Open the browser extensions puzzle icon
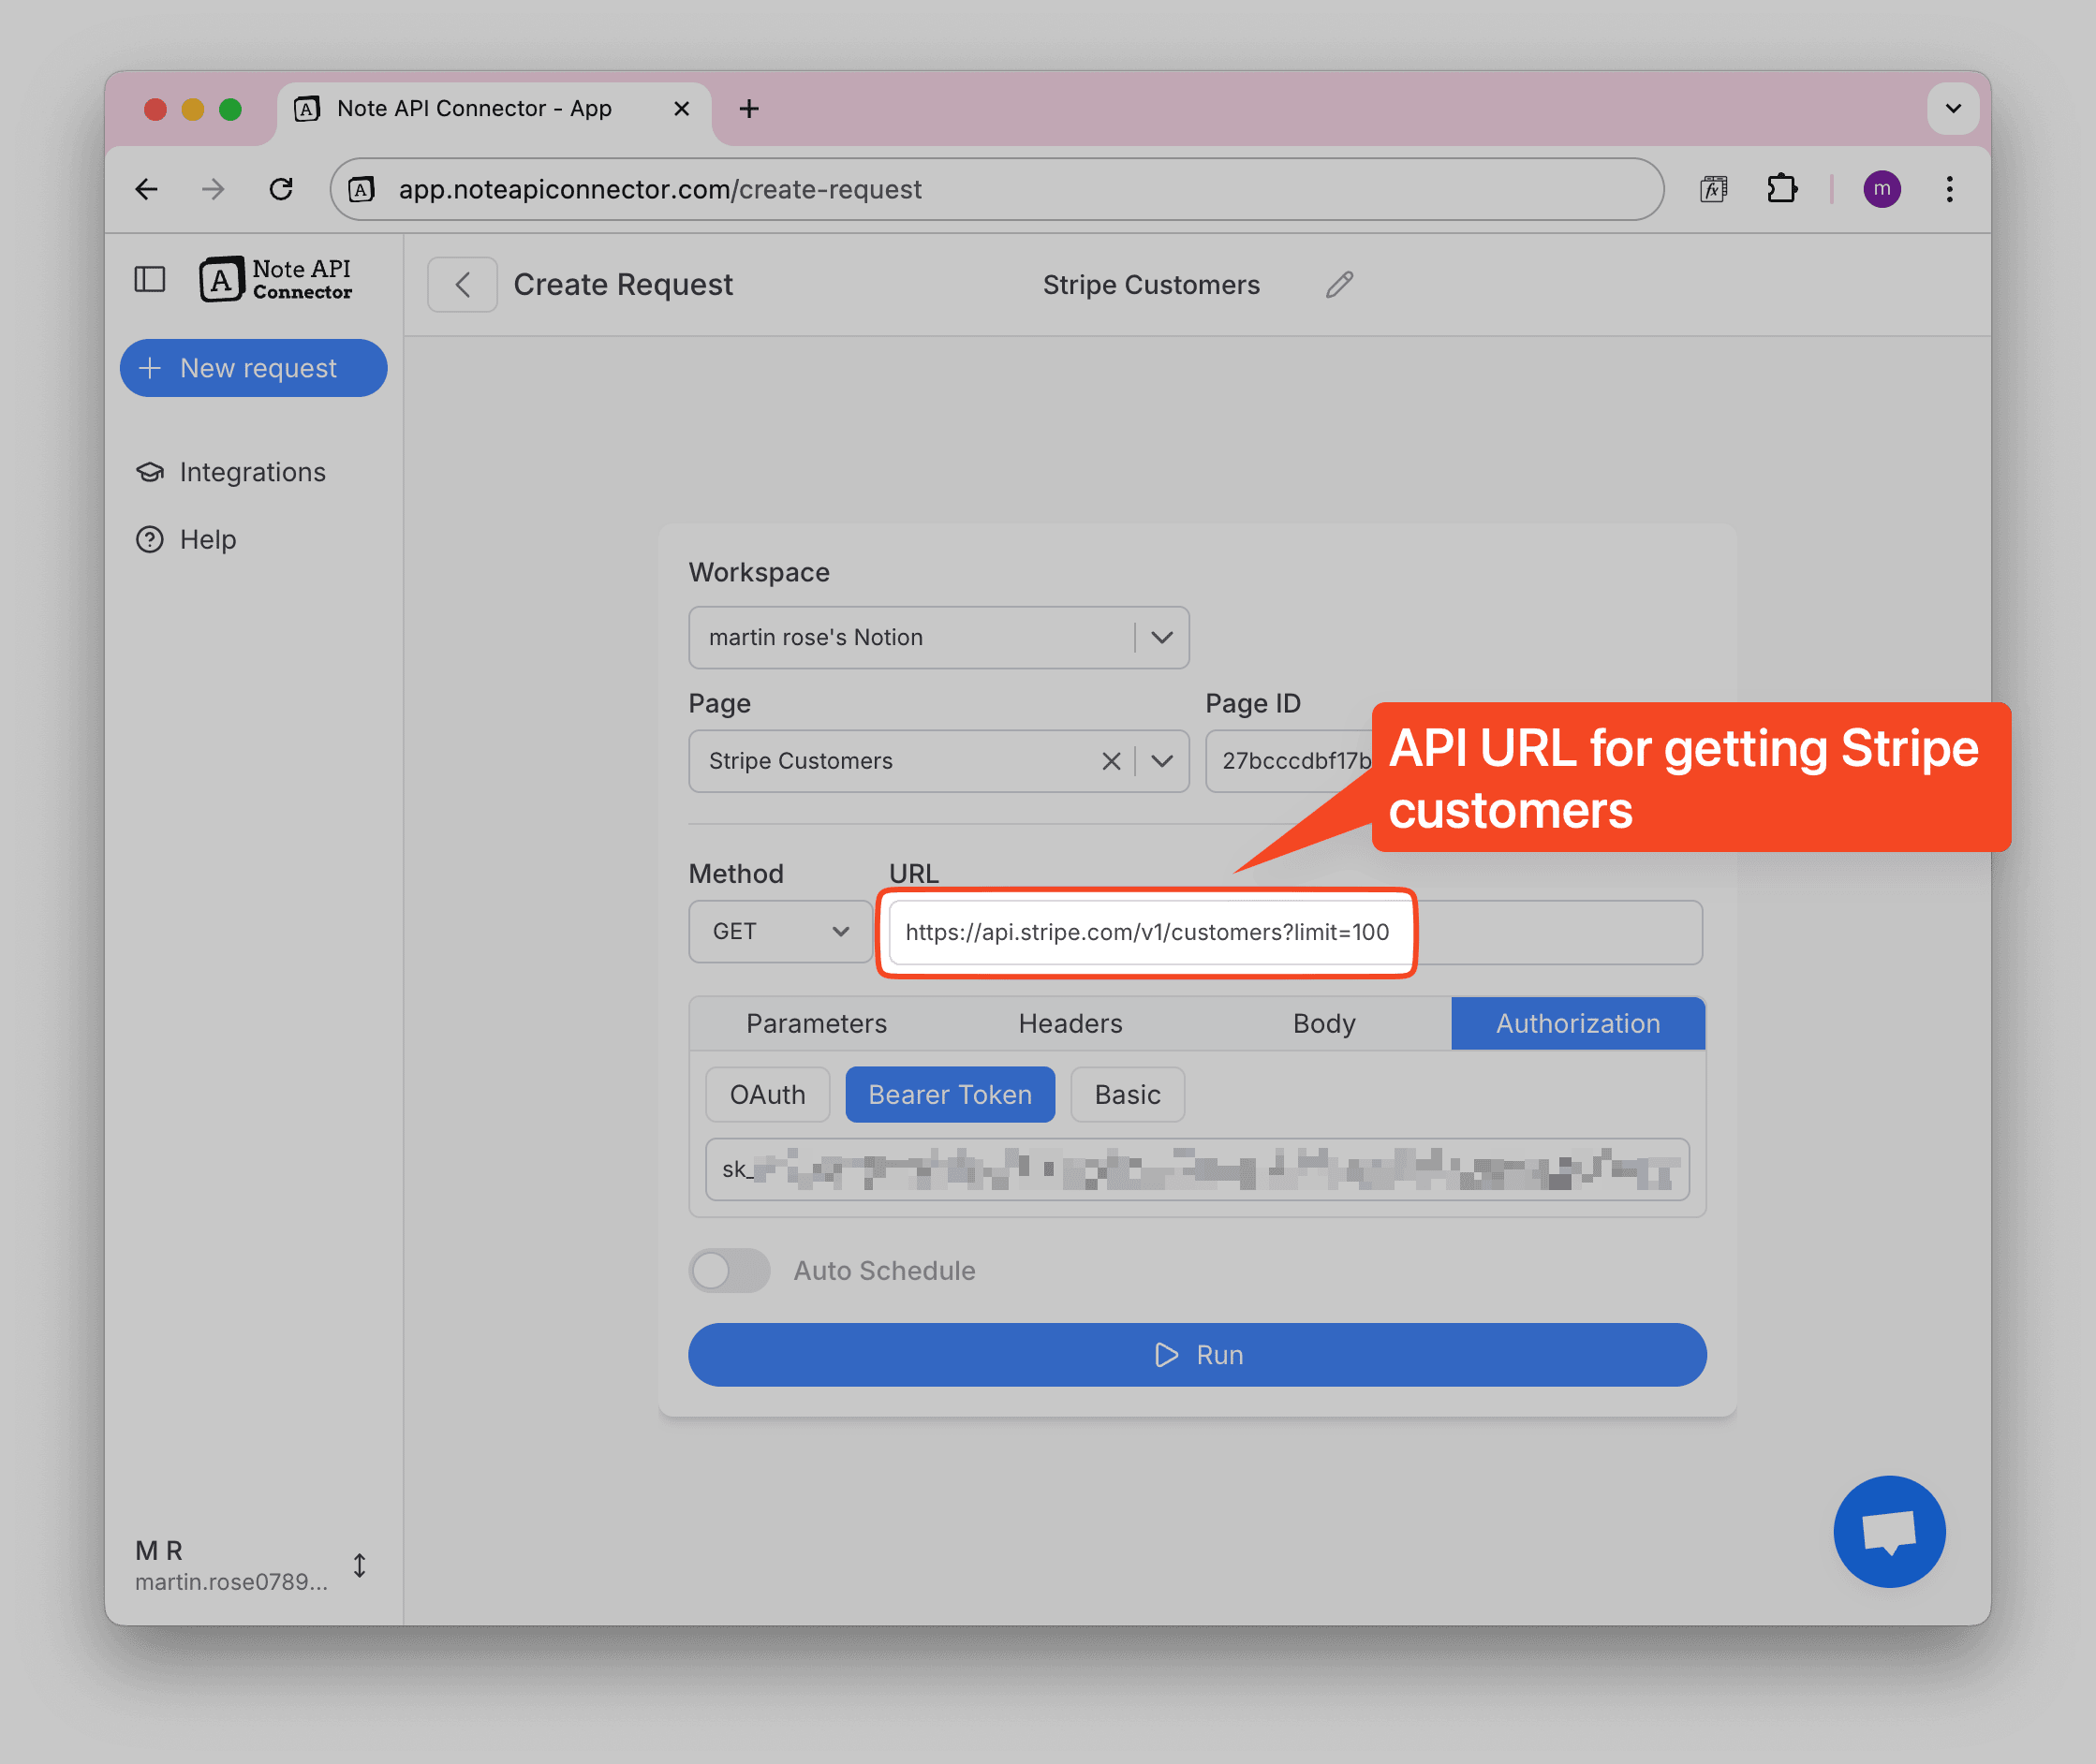The width and height of the screenshot is (2096, 1764). click(x=1781, y=189)
